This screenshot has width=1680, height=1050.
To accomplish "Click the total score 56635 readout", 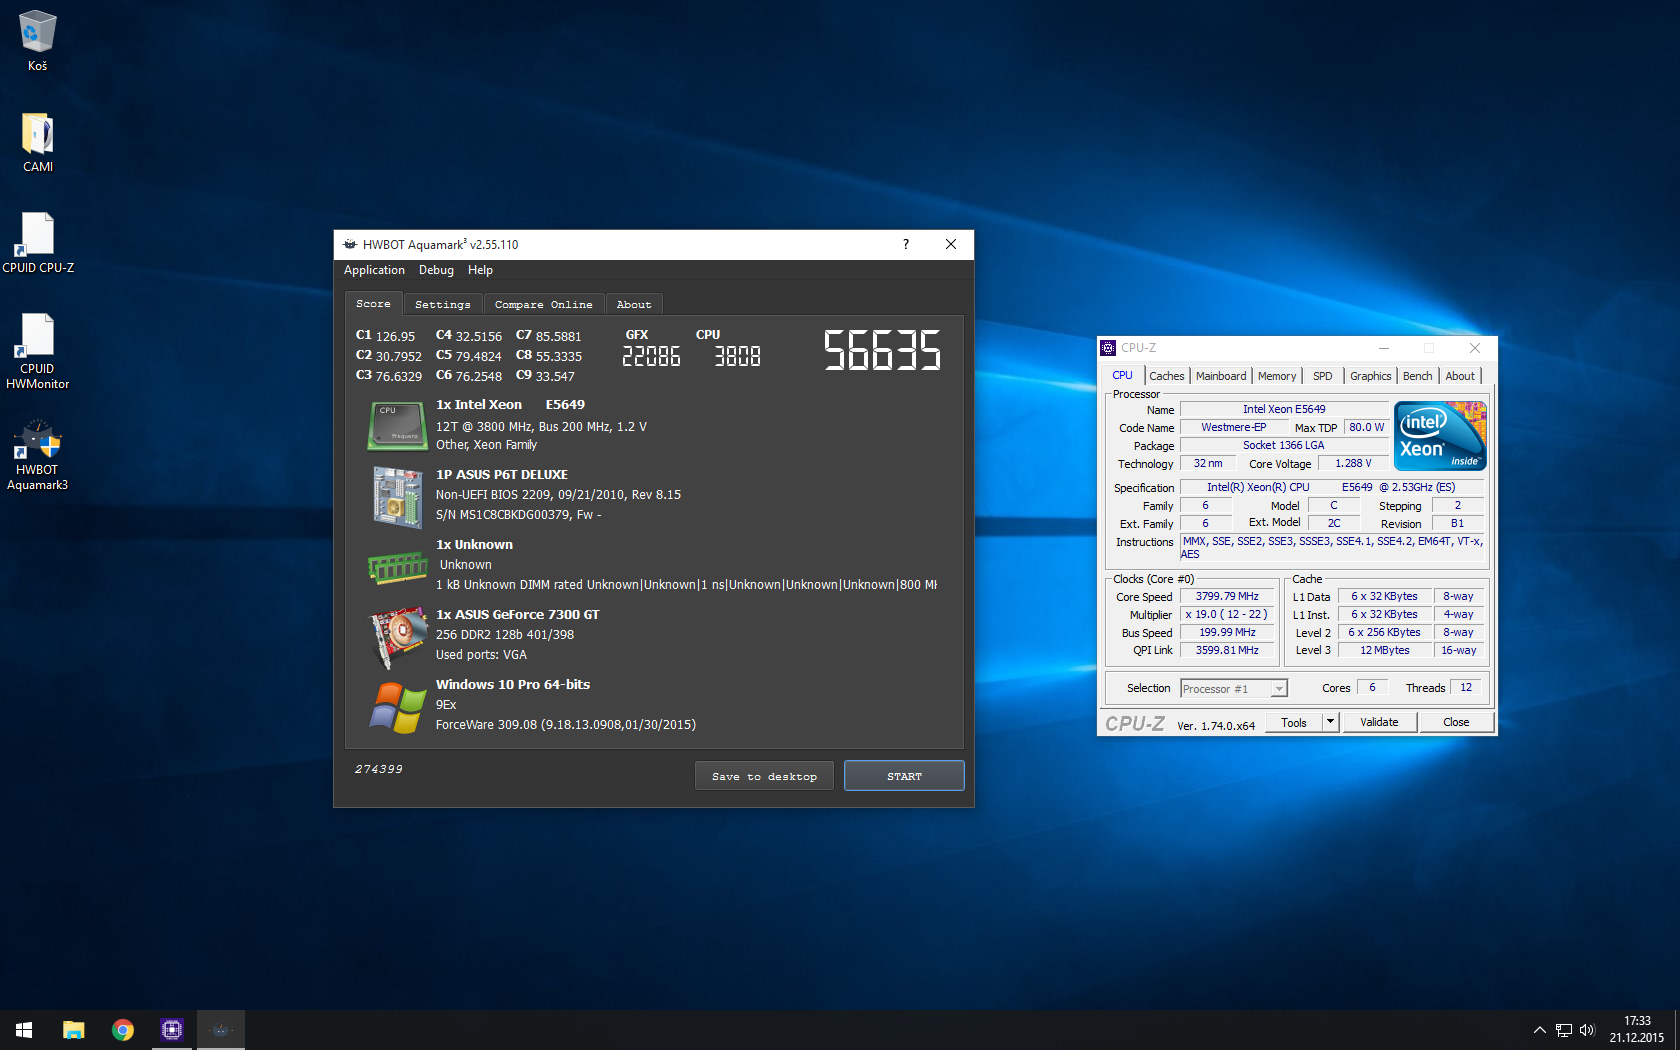I will (x=882, y=351).
